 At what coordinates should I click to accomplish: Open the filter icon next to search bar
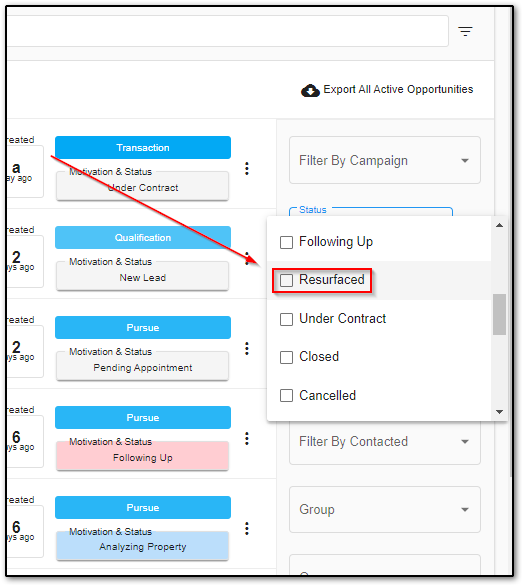[465, 31]
